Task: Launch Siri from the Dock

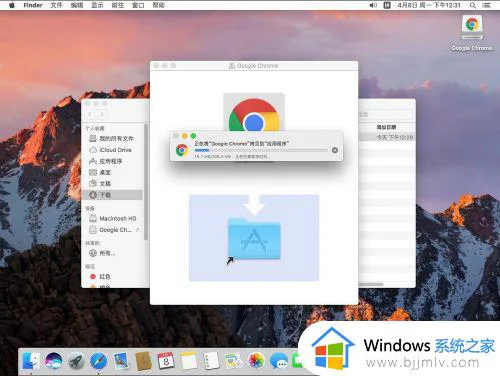Action: coord(54,361)
